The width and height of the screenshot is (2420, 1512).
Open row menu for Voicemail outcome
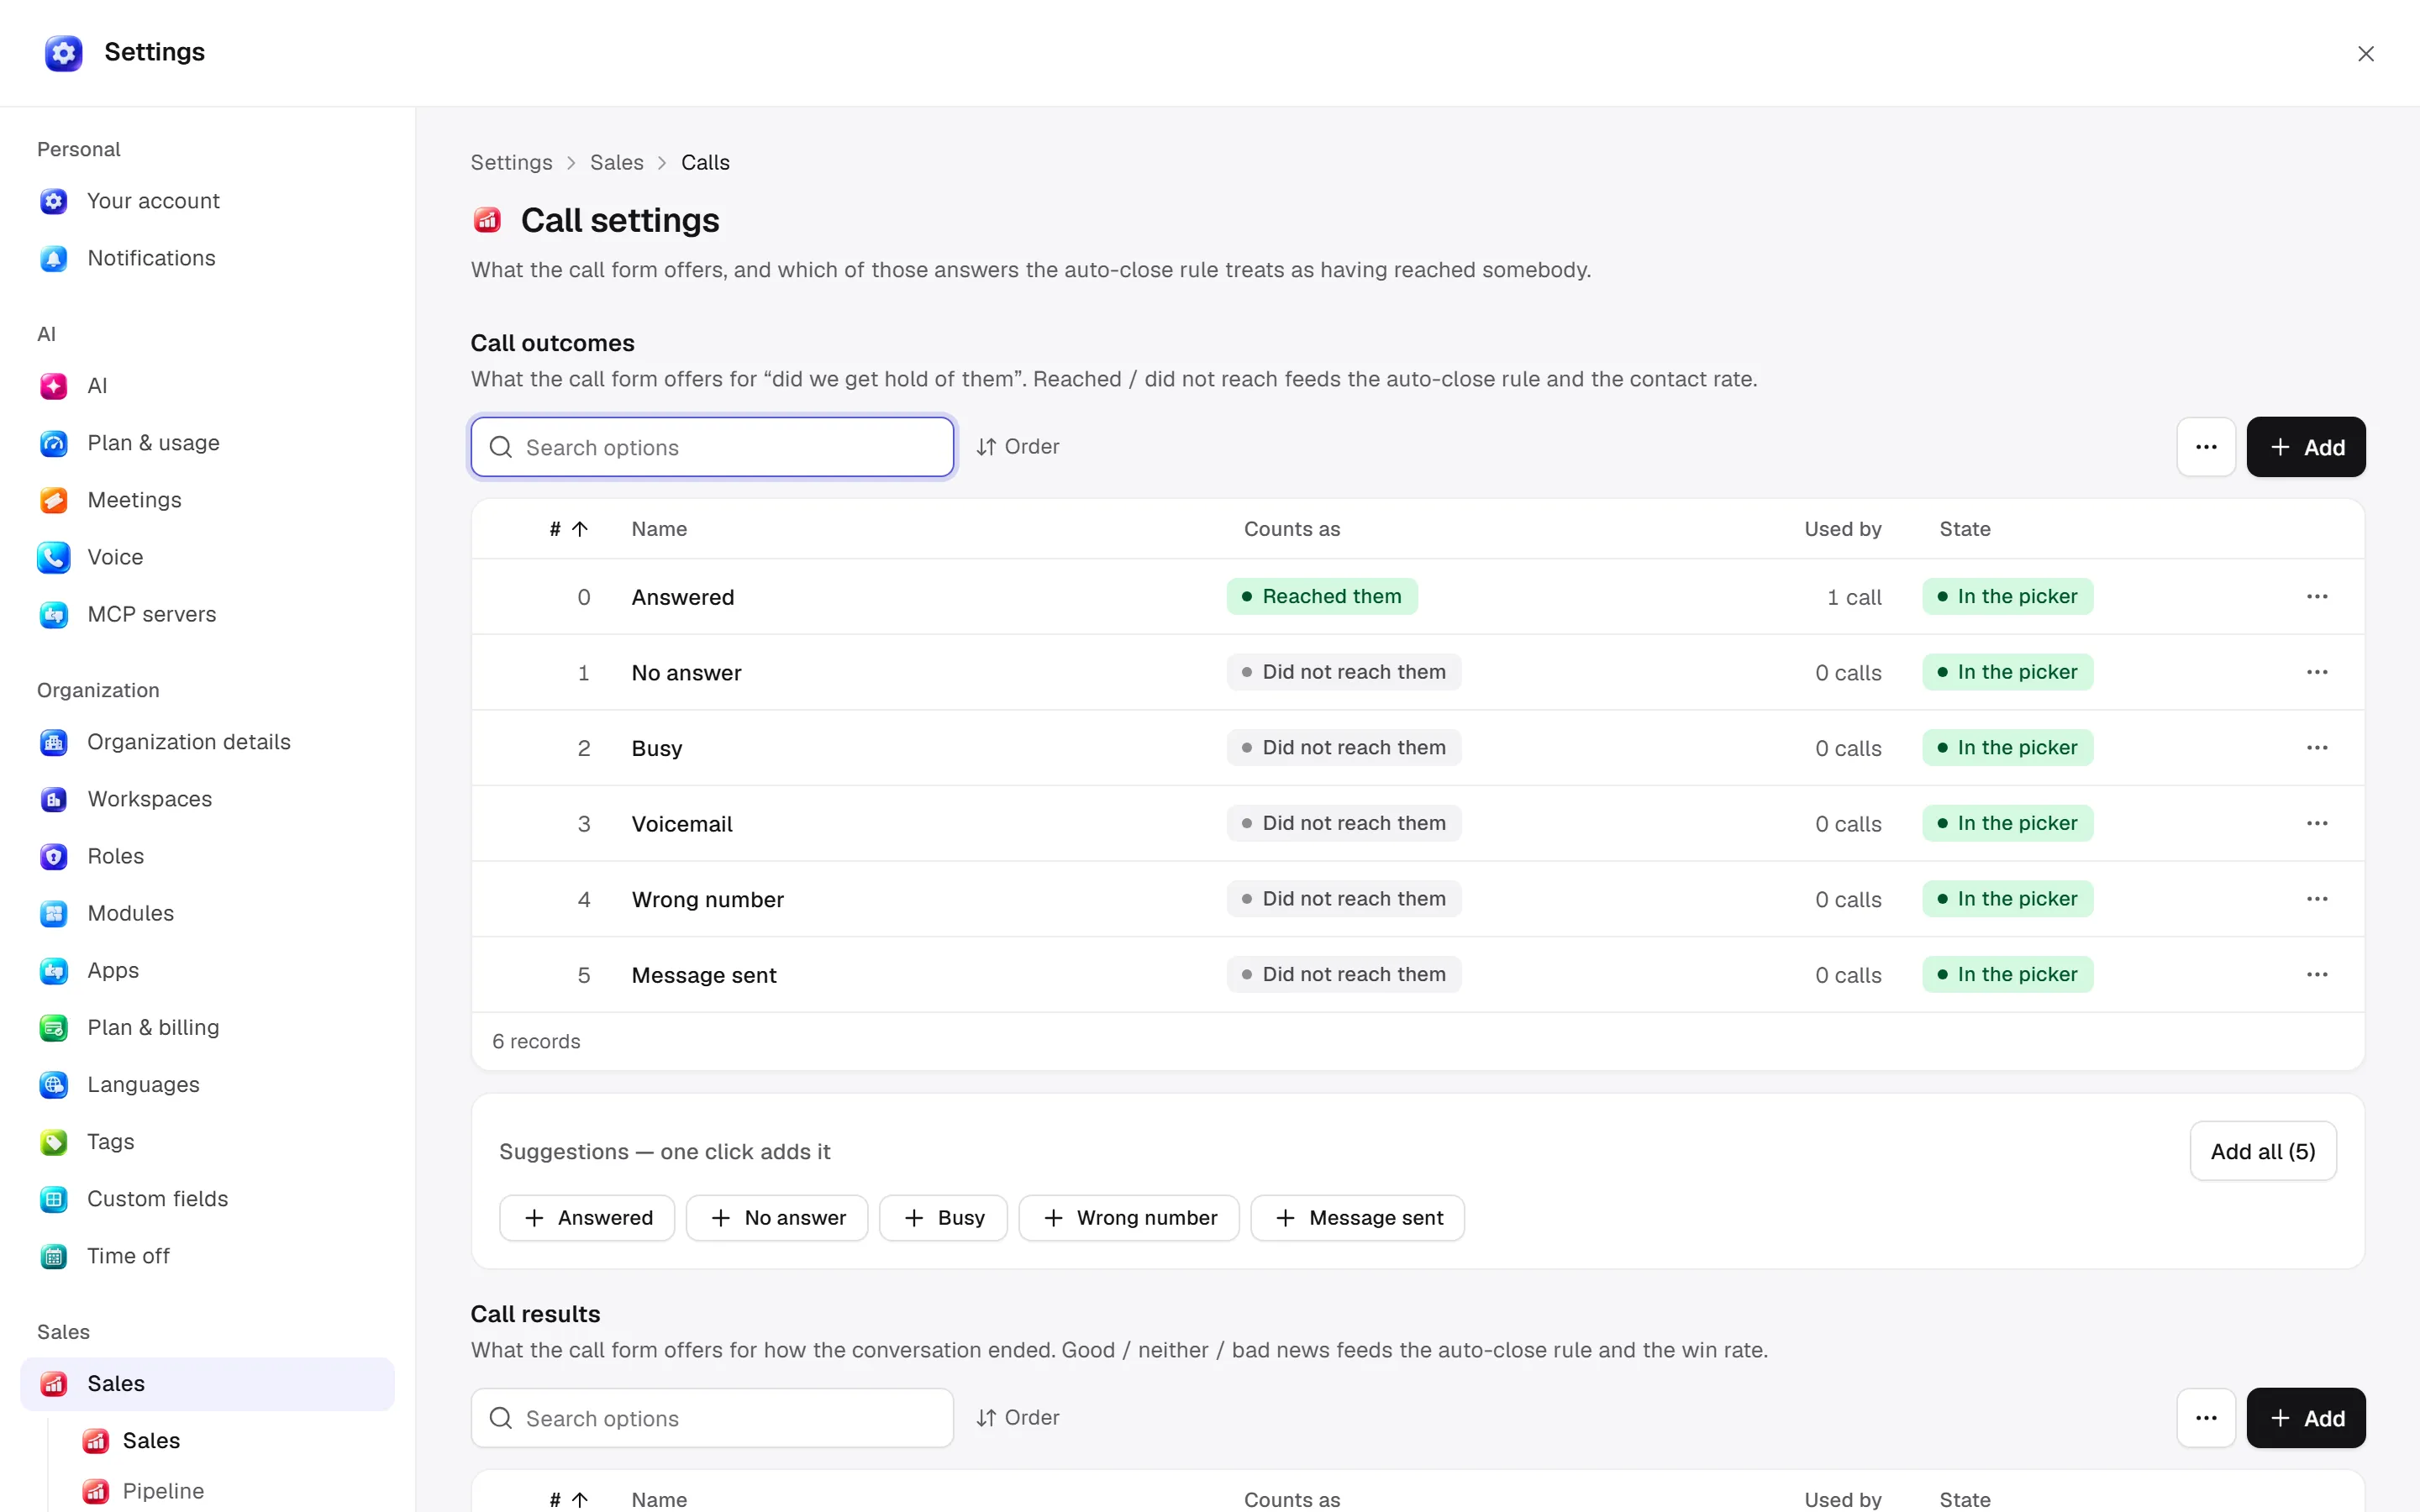click(x=2317, y=823)
